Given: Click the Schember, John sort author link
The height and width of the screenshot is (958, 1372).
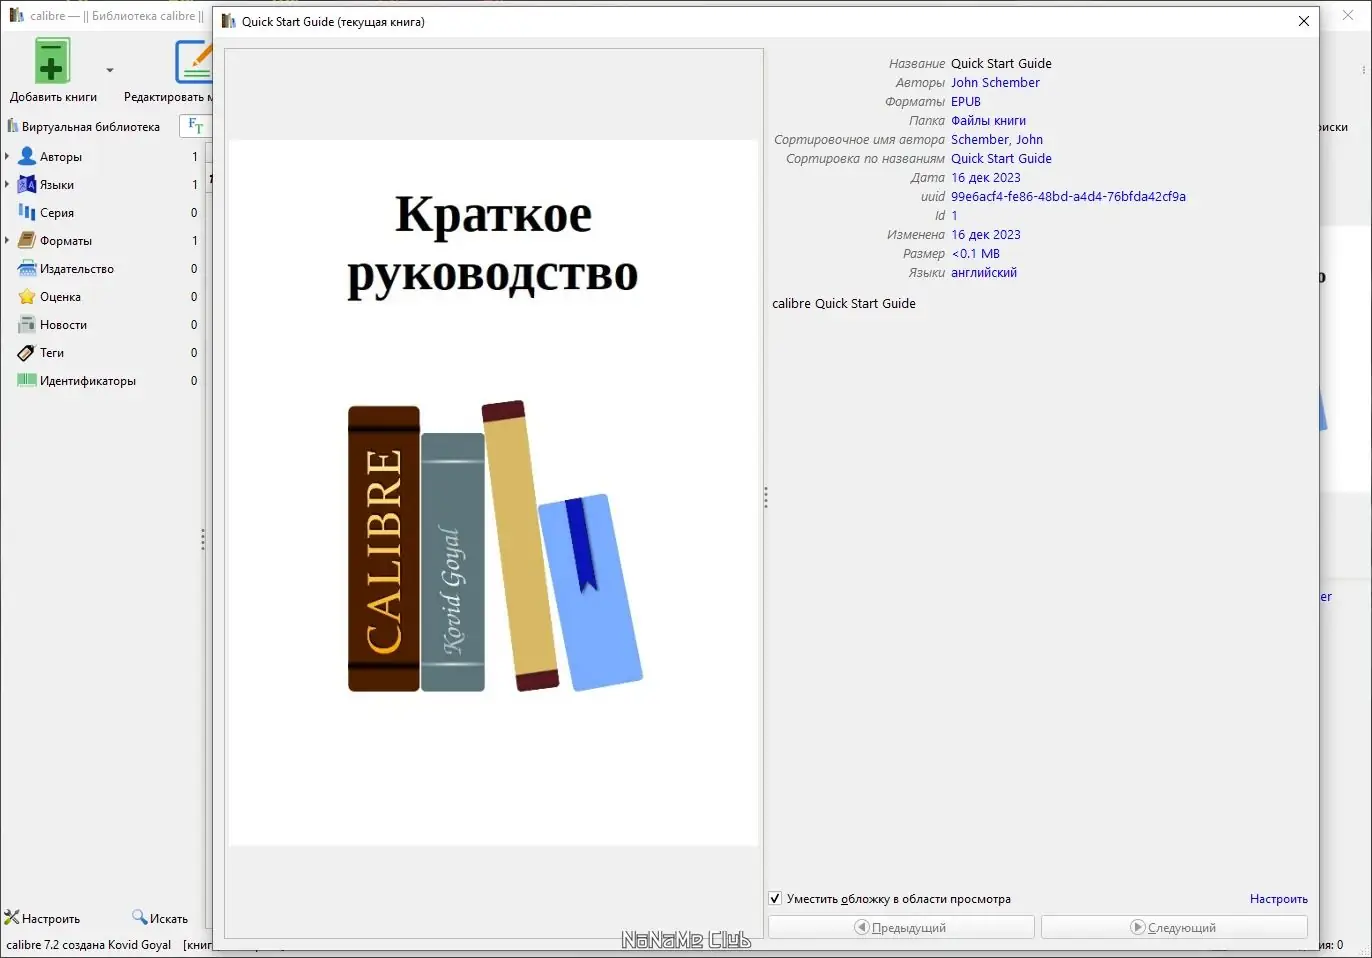Looking at the screenshot, I should (x=997, y=140).
